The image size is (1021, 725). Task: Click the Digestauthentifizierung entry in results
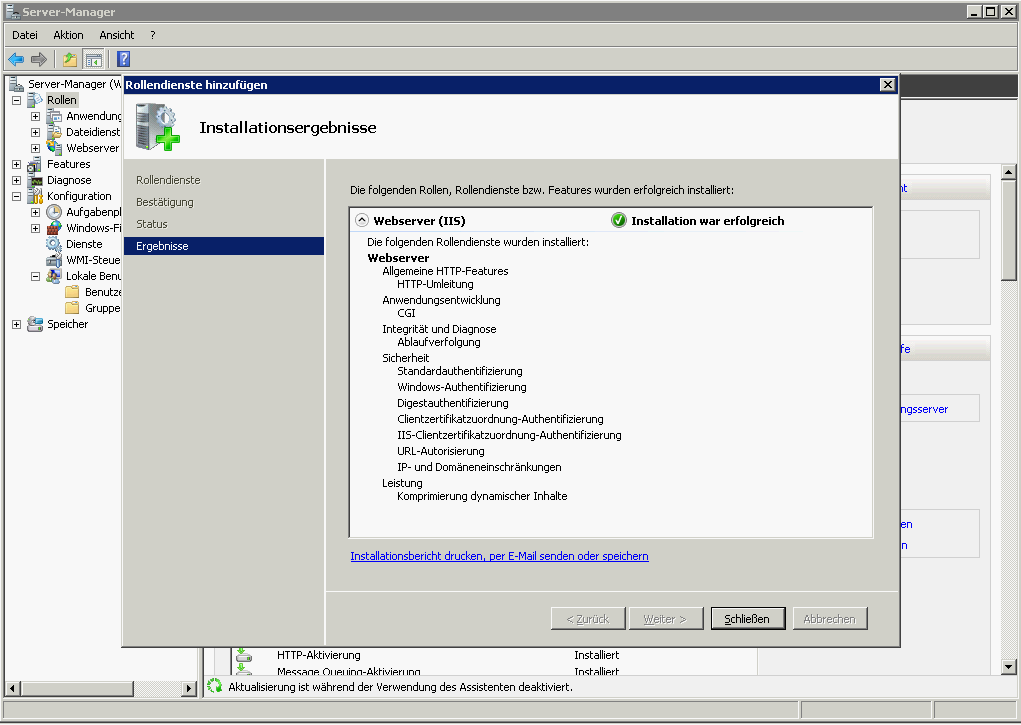(453, 403)
